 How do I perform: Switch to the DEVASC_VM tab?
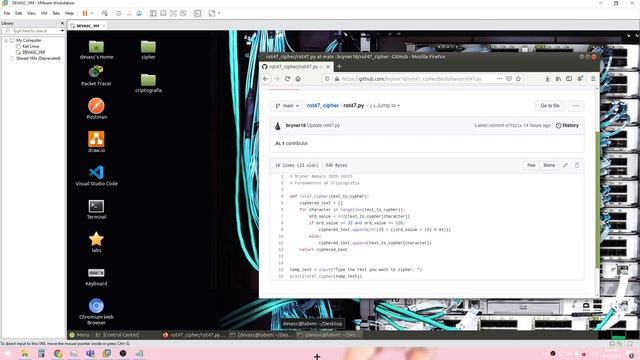click(87, 26)
